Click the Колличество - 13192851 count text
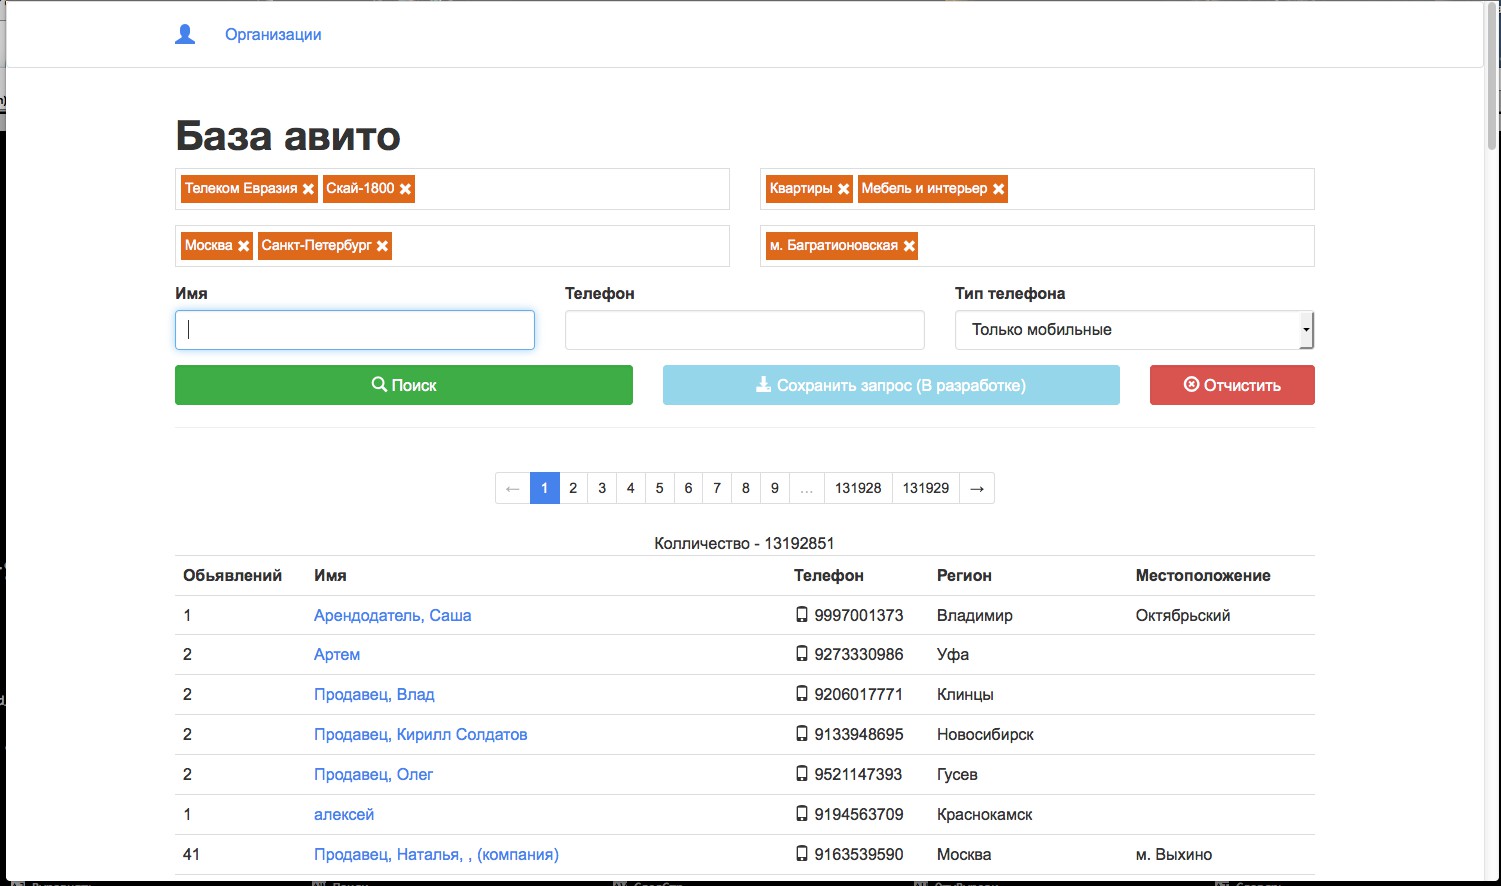This screenshot has width=1501, height=886. coord(744,543)
